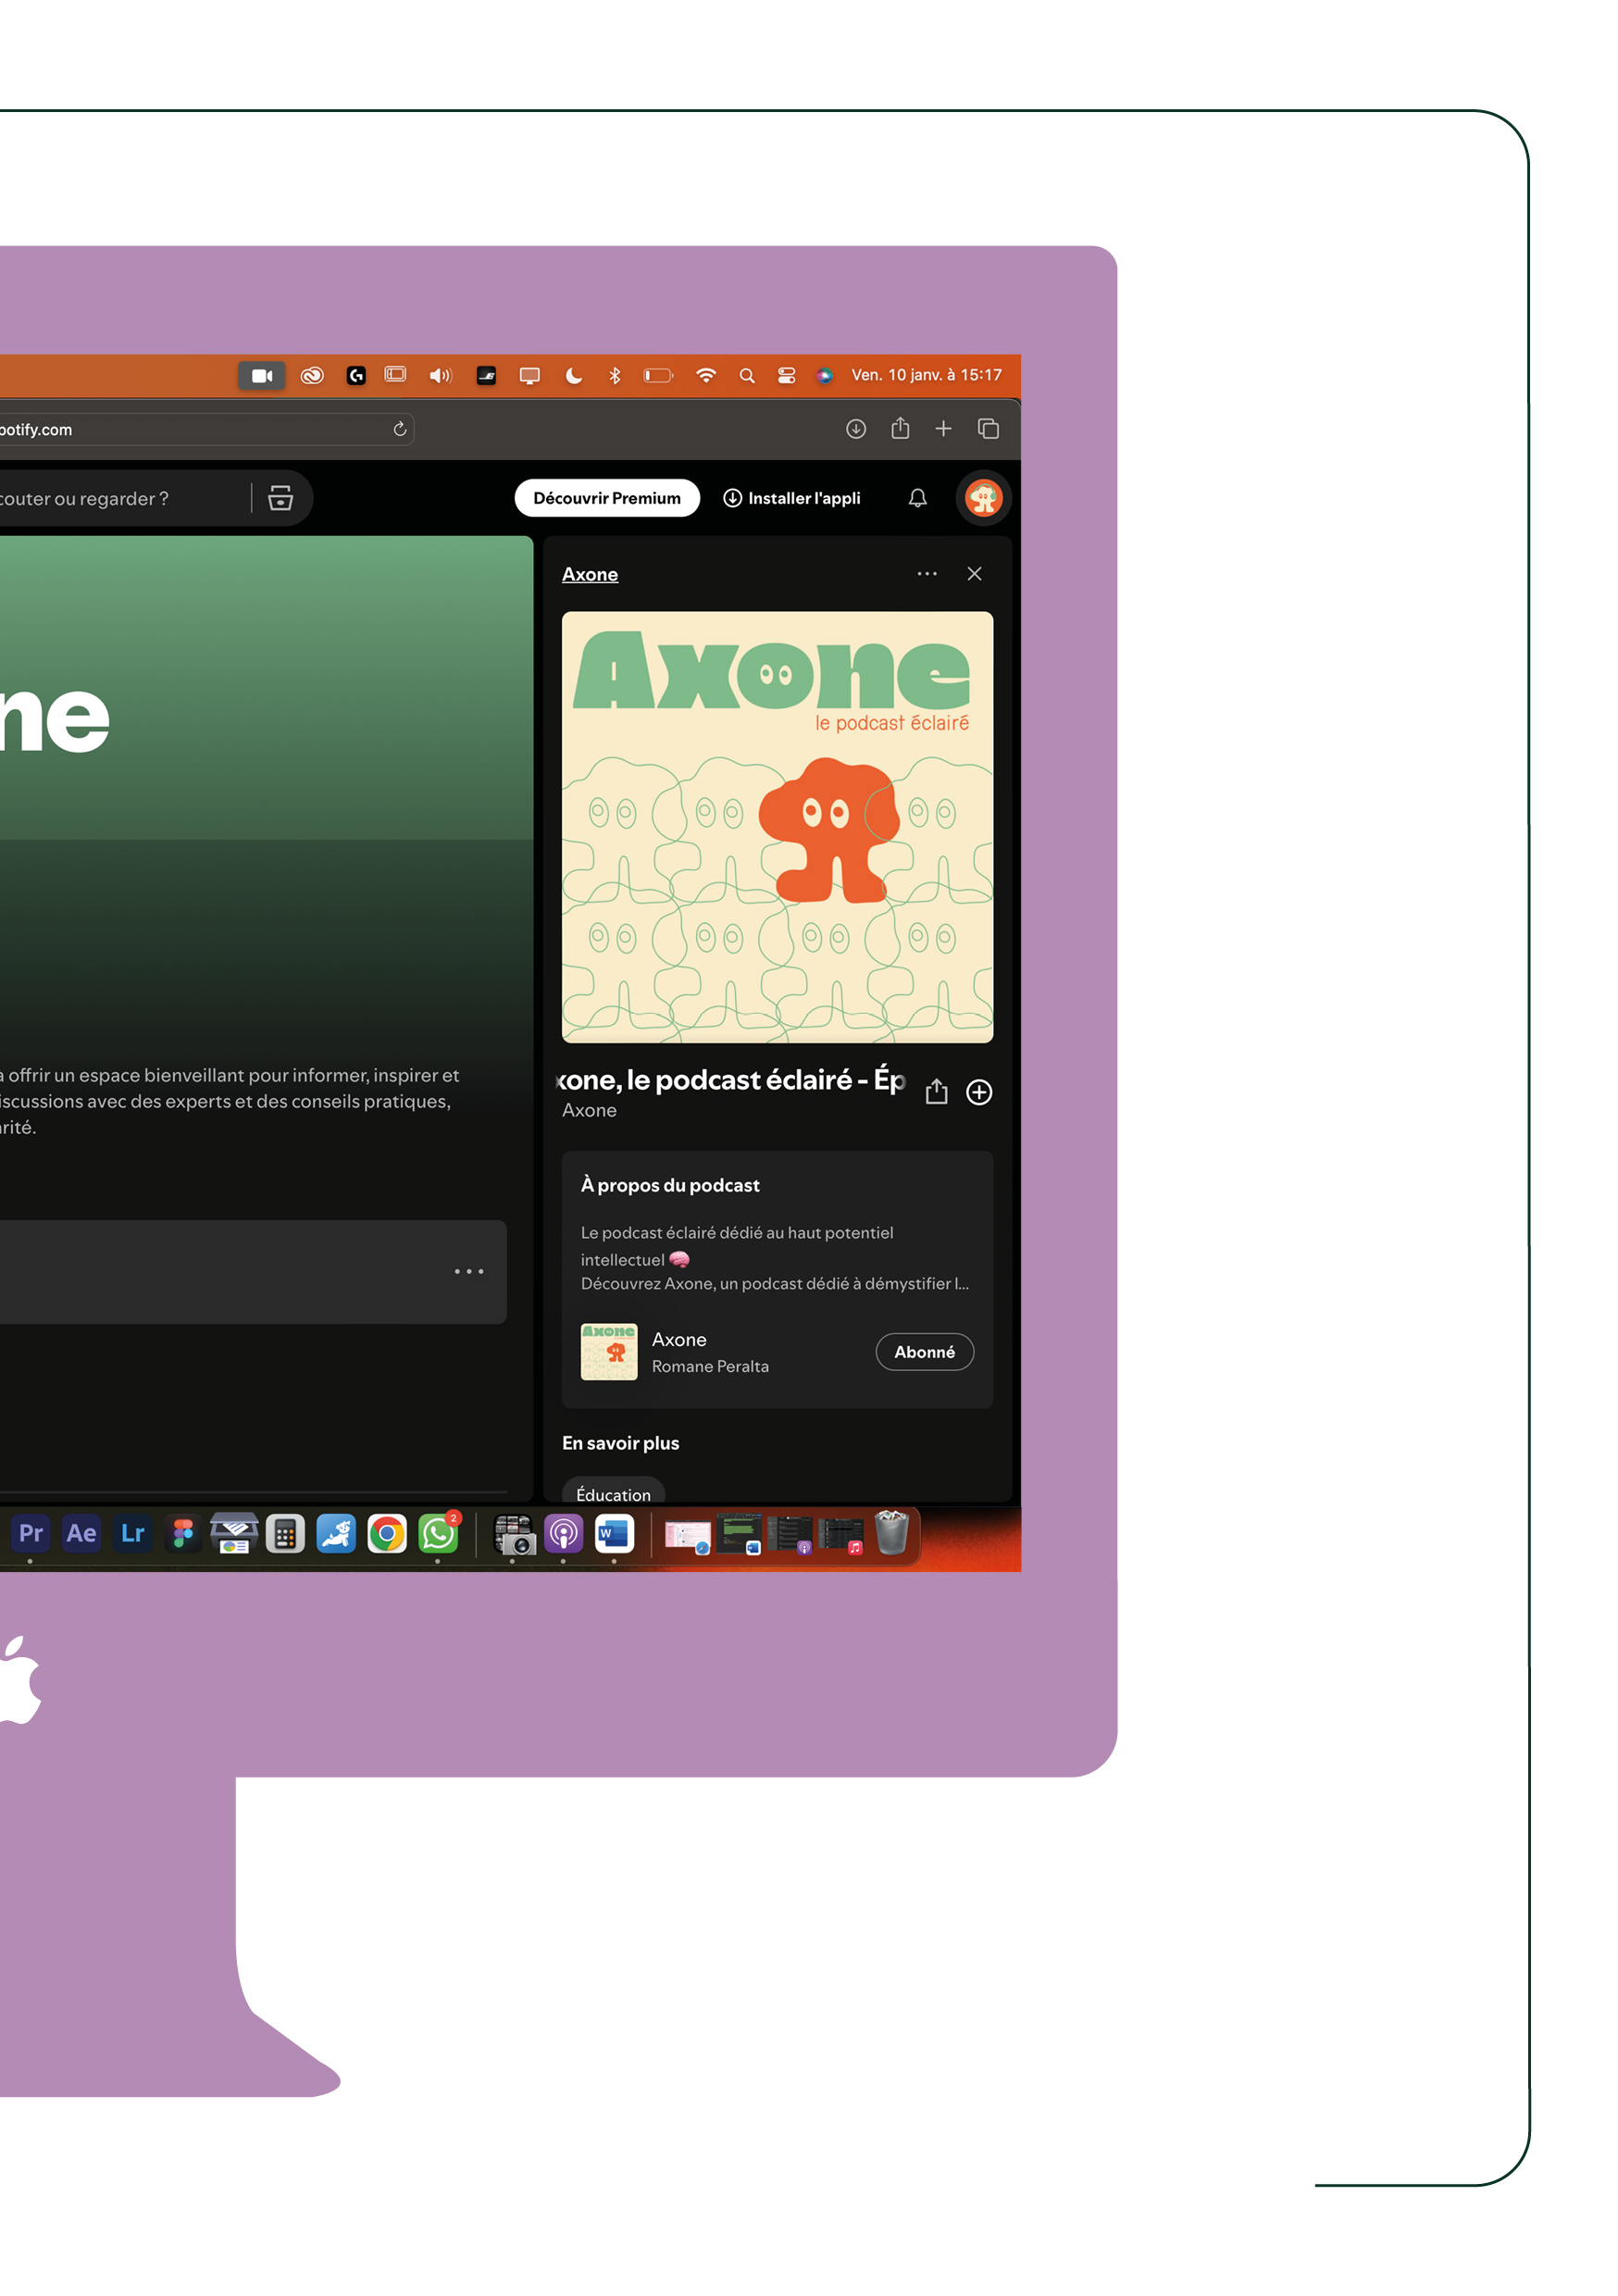
Task: Launch After Effects from the dock
Action: click(x=81, y=1534)
